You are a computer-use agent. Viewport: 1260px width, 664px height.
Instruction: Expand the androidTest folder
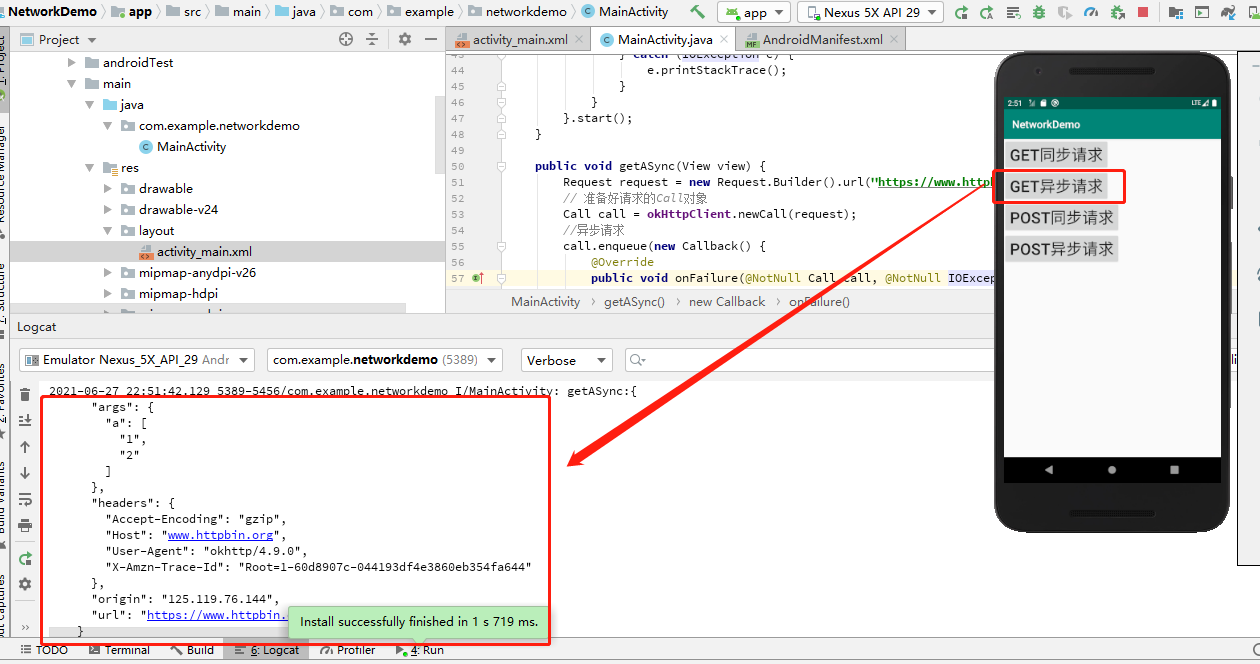click(x=72, y=62)
